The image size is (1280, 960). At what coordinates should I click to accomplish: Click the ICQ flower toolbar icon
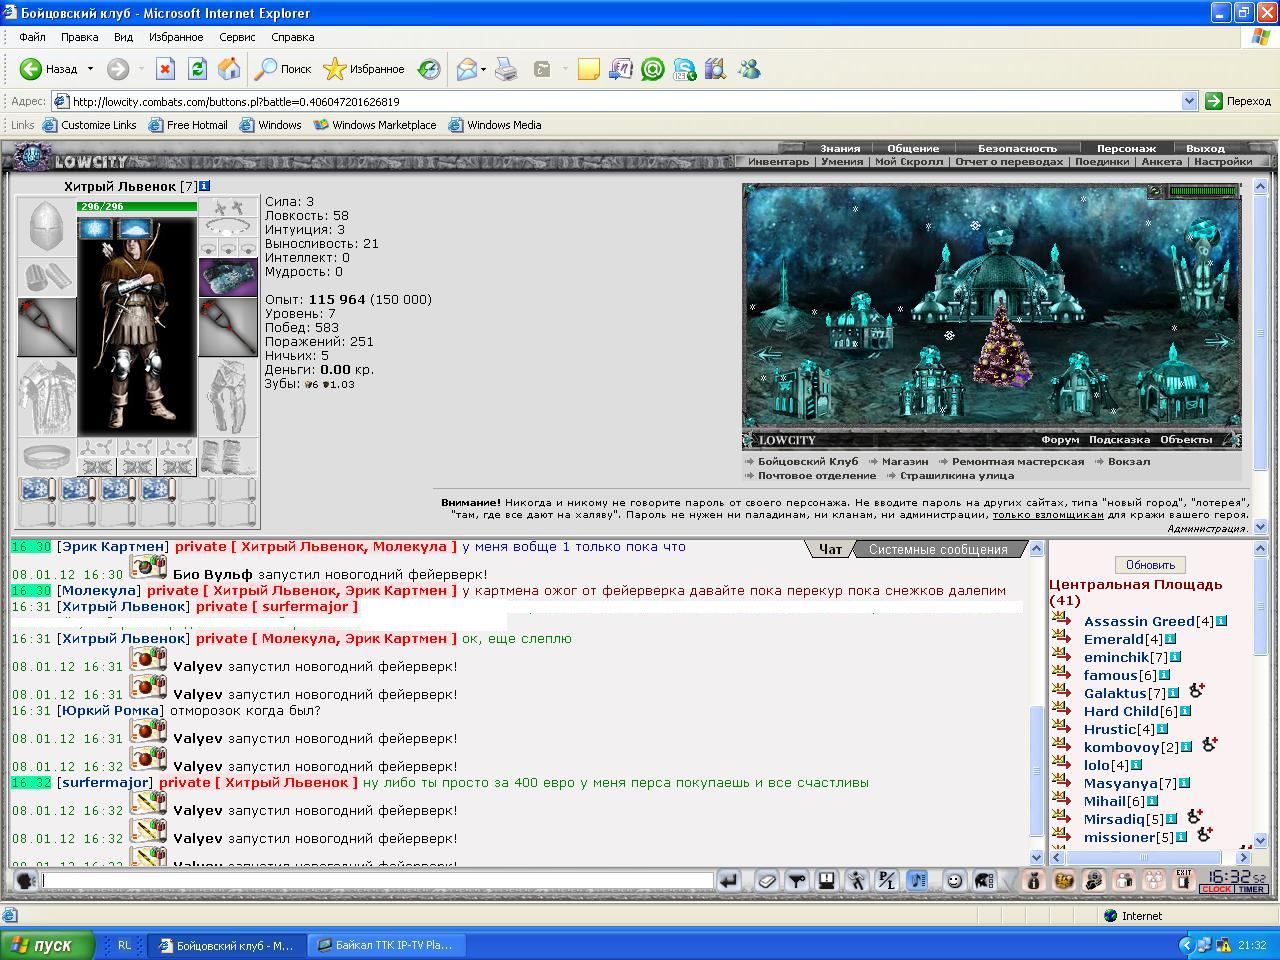click(652, 69)
